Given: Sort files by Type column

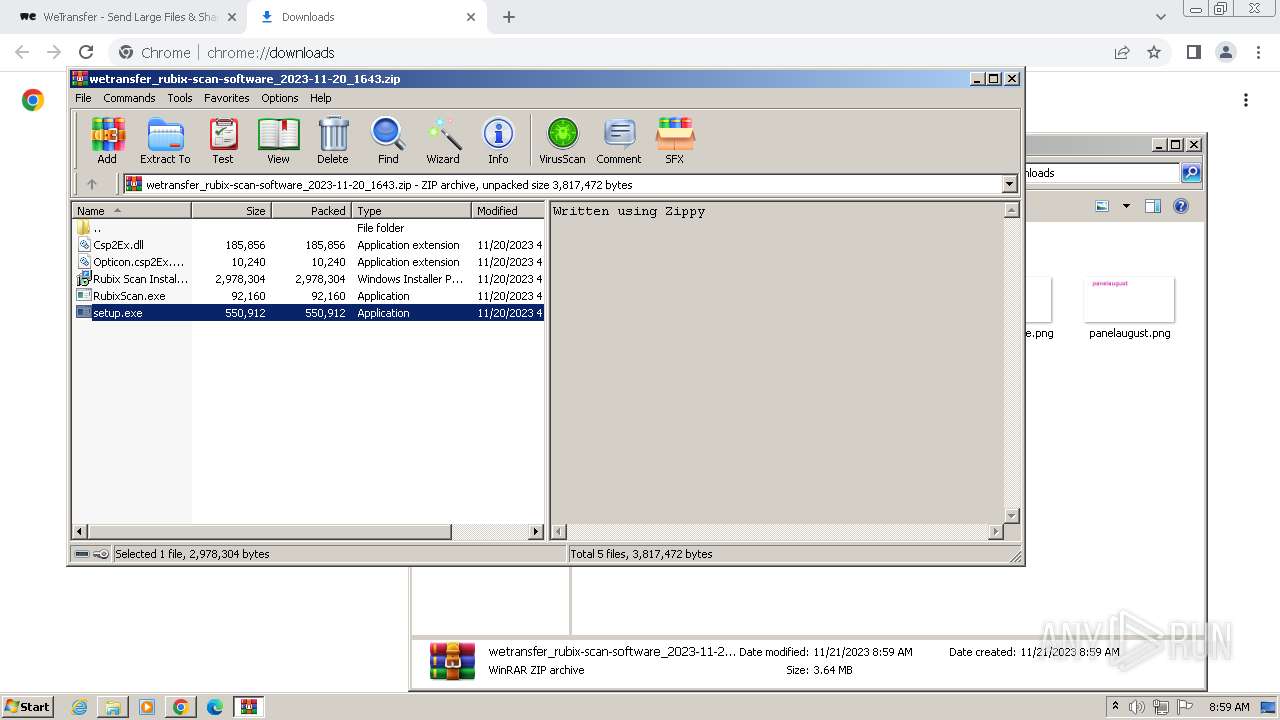Looking at the screenshot, I should click(x=411, y=211).
